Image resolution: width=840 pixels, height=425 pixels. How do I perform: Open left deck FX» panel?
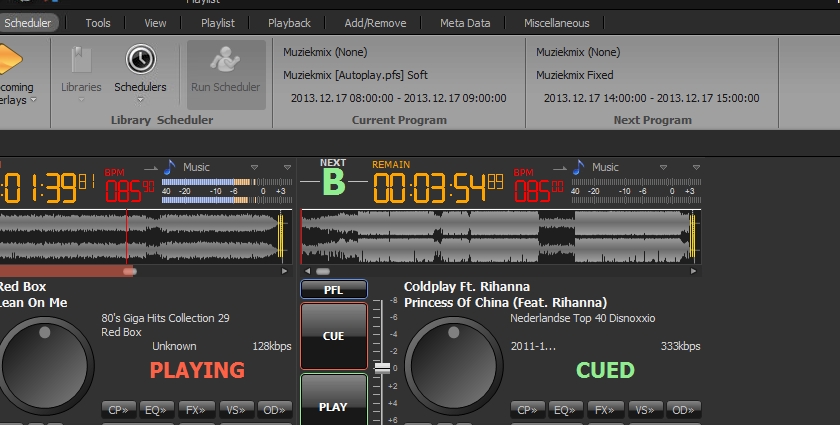point(196,410)
